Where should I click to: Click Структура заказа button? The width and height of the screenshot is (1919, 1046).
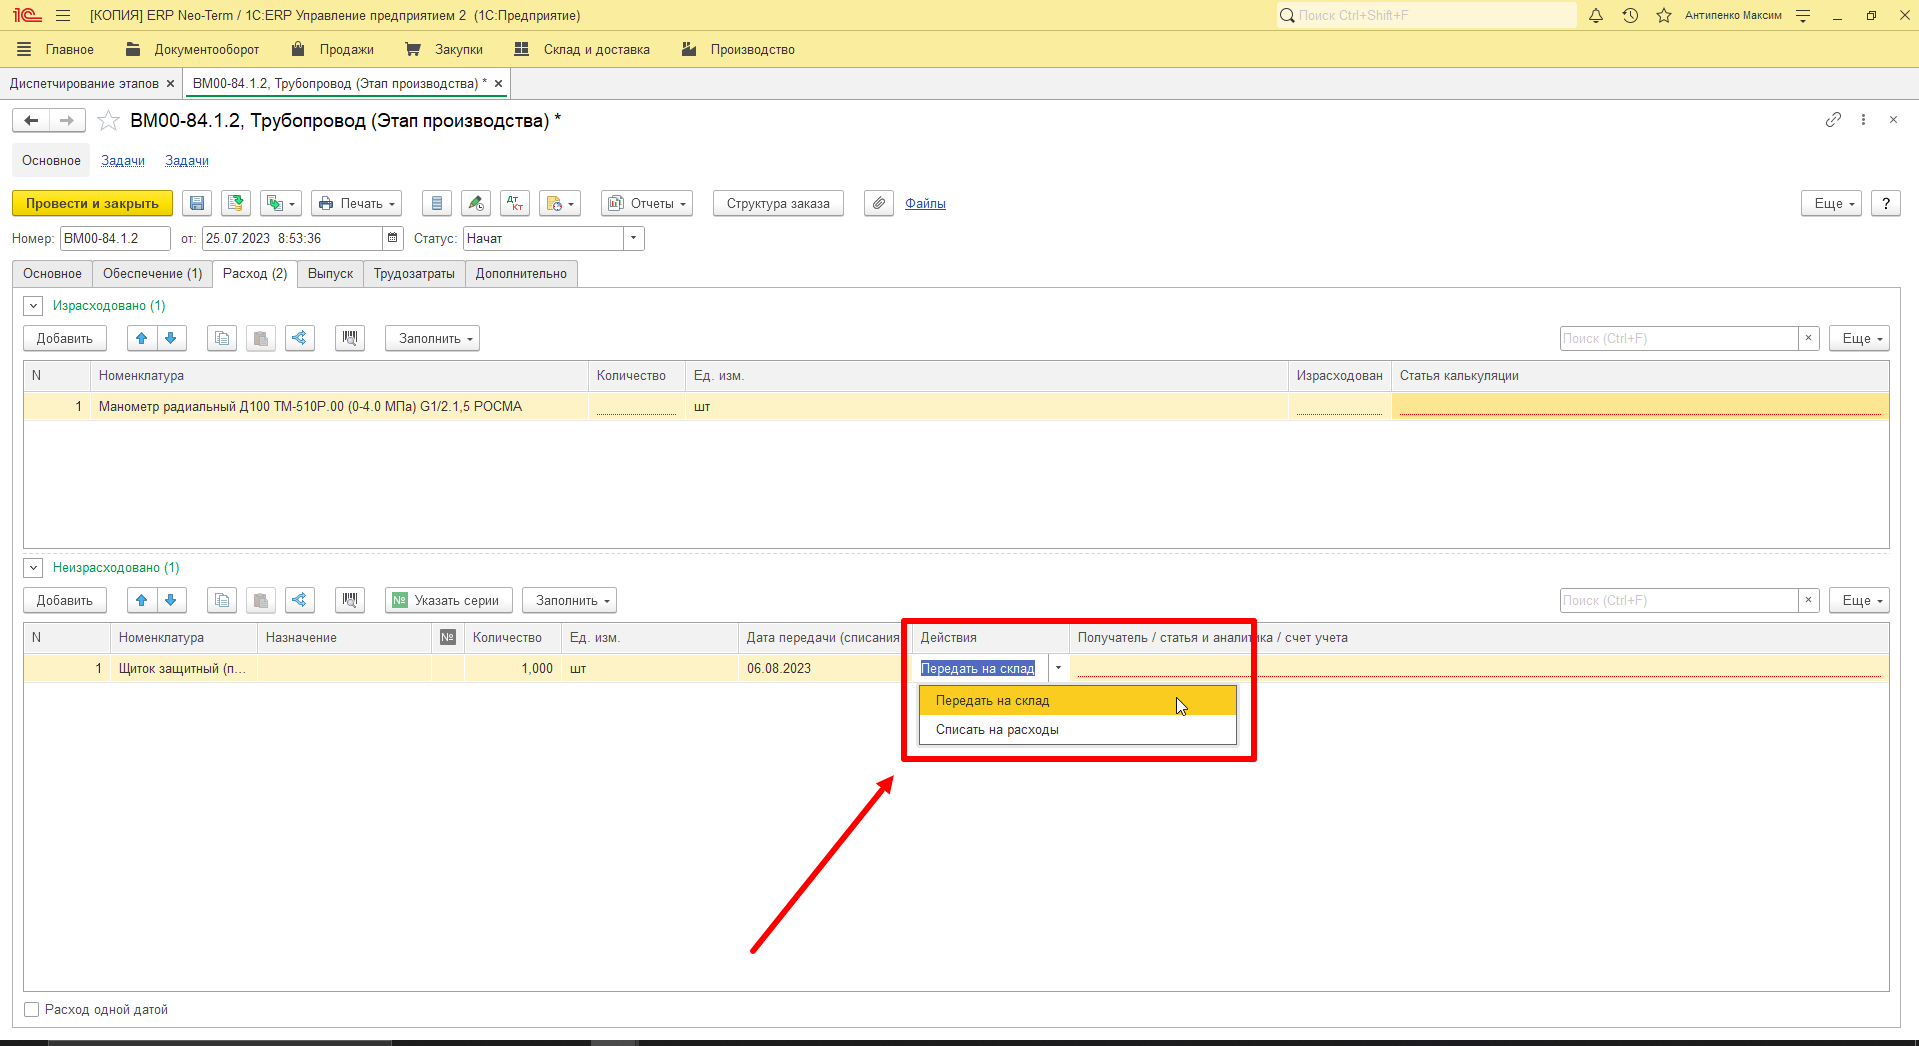tap(778, 204)
